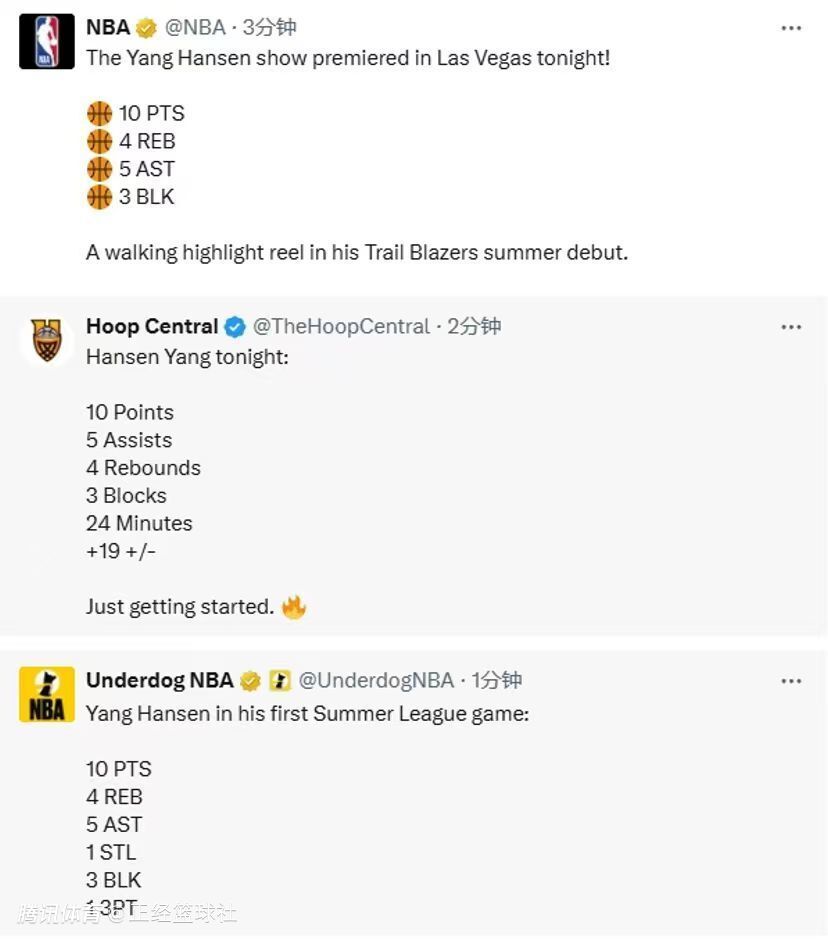The width and height of the screenshot is (828, 939).
Task: Click the Underdog affiliate badge icon
Action: [280, 681]
